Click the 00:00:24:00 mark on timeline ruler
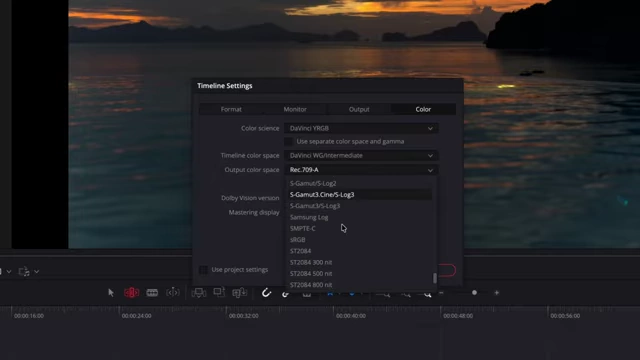Screen dimensions: 640x360 click(136, 316)
